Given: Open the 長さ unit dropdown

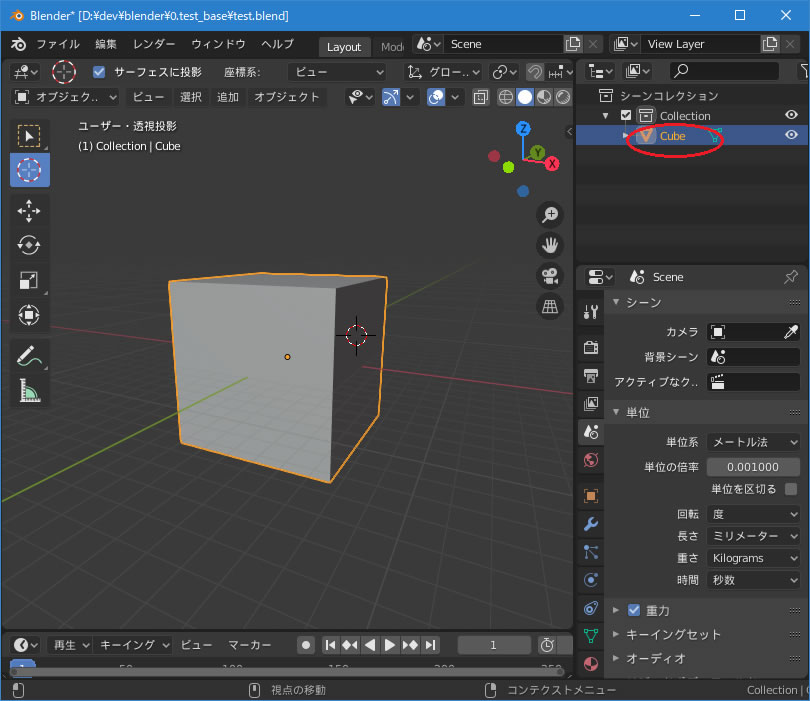Looking at the screenshot, I should pyautogui.click(x=753, y=536).
